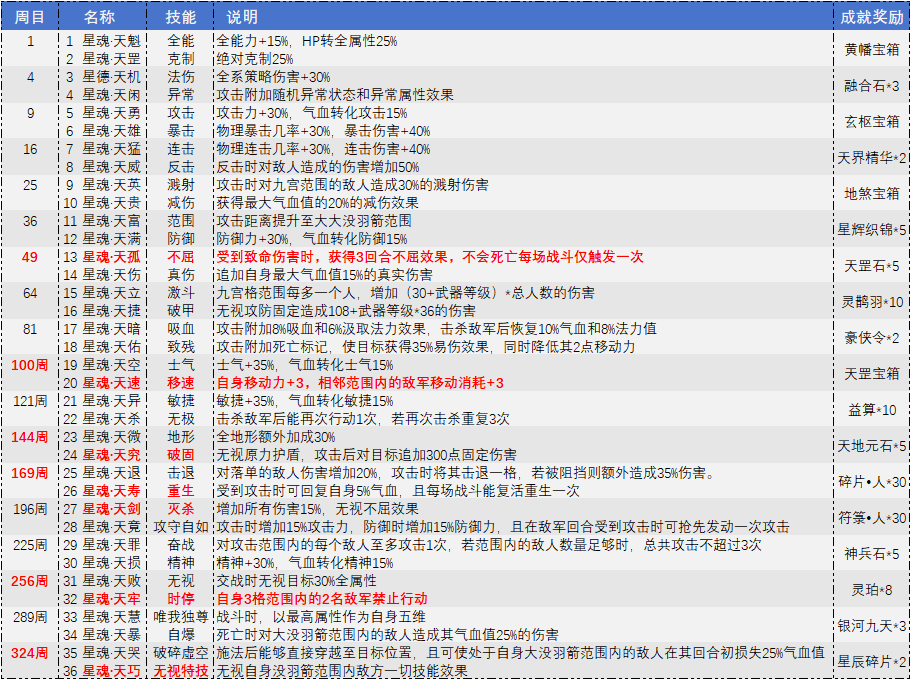The height and width of the screenshot is (682, 912).
Task: Select the red 324周 cycle cell
Action: tap(30, 652)
